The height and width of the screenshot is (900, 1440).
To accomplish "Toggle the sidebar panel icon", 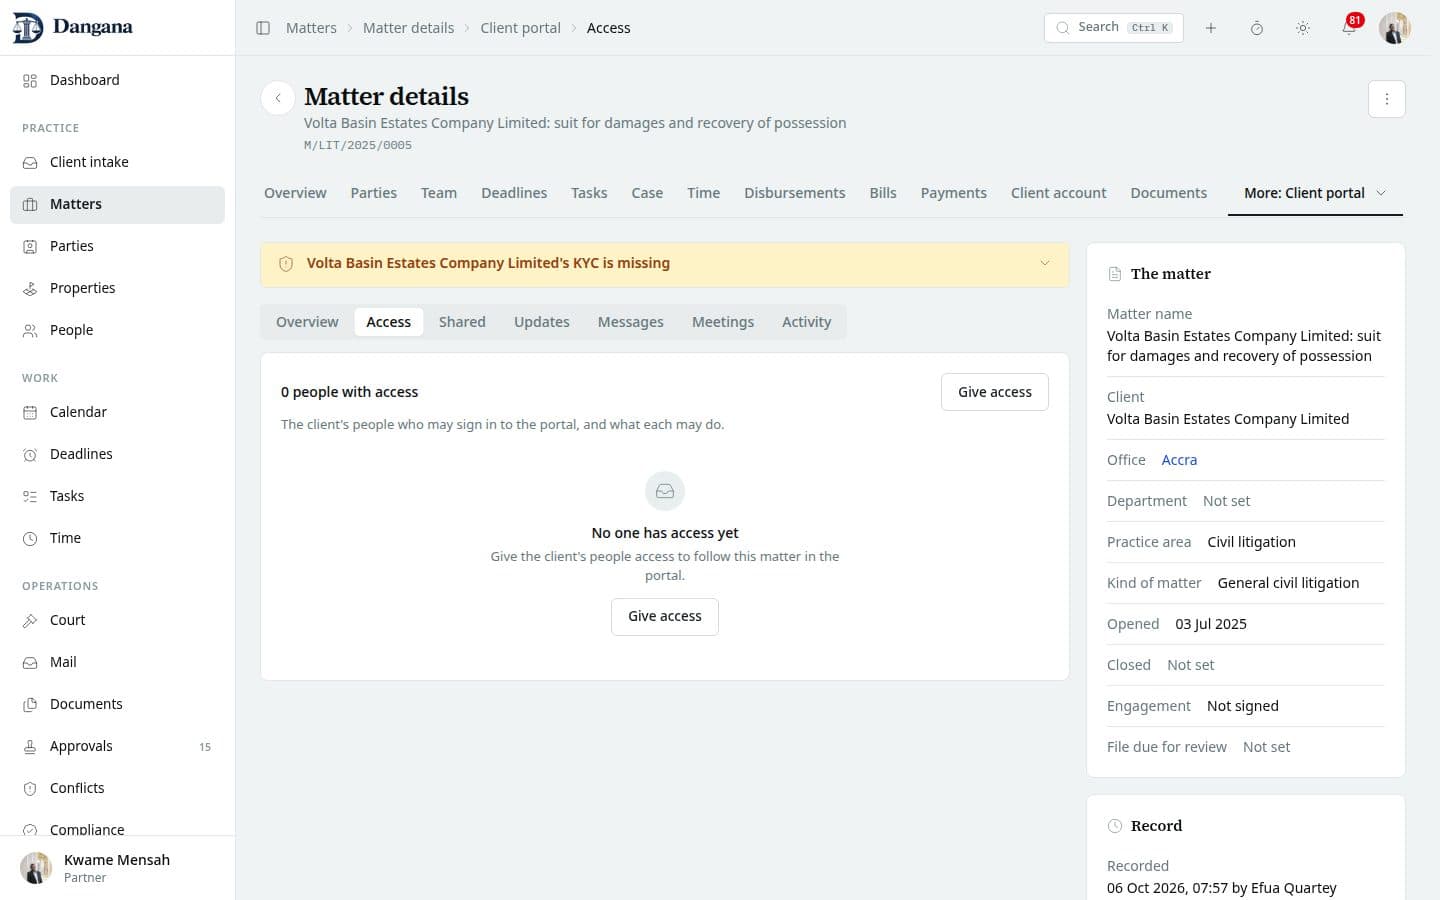I will 263,28.
